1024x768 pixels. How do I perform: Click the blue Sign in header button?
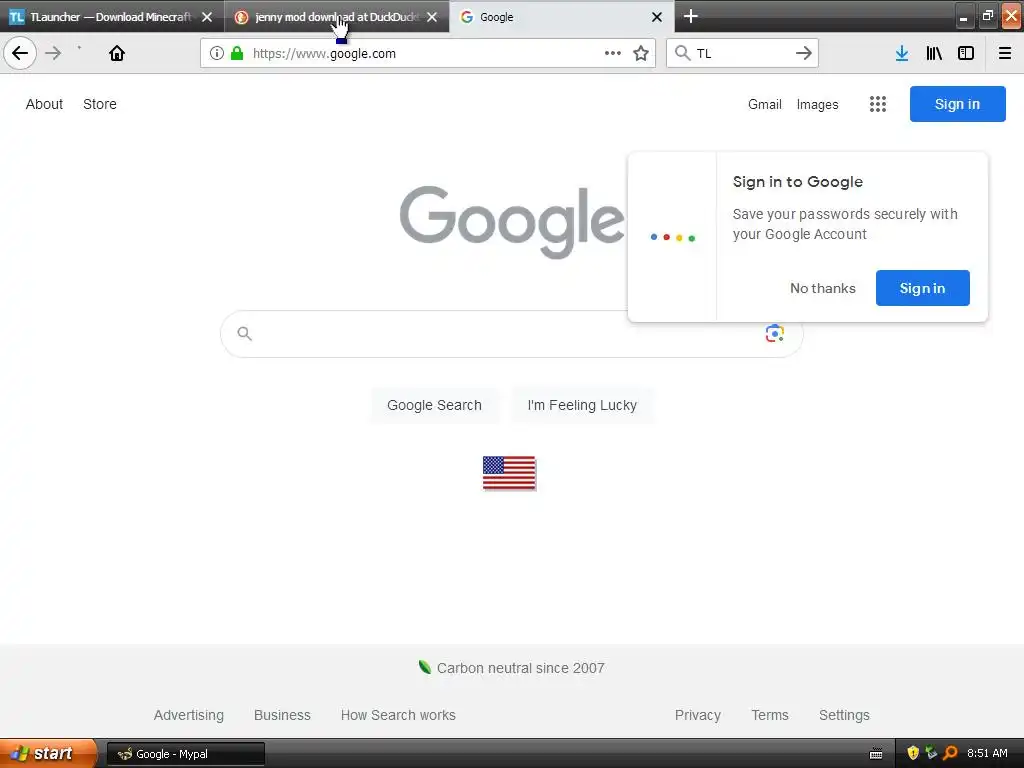(957, 104)
